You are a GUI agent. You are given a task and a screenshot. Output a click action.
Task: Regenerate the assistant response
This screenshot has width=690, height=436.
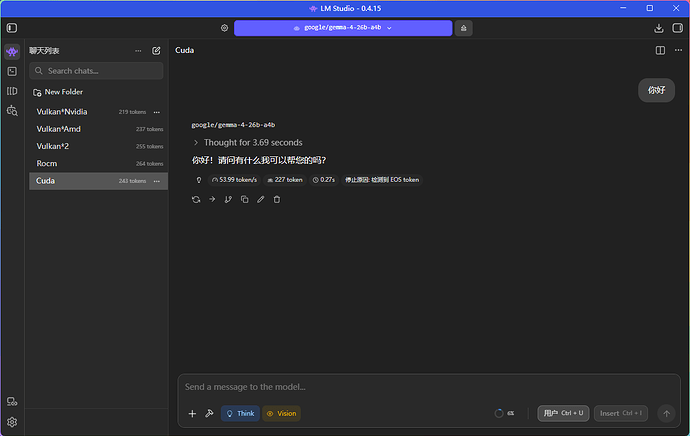196,199
